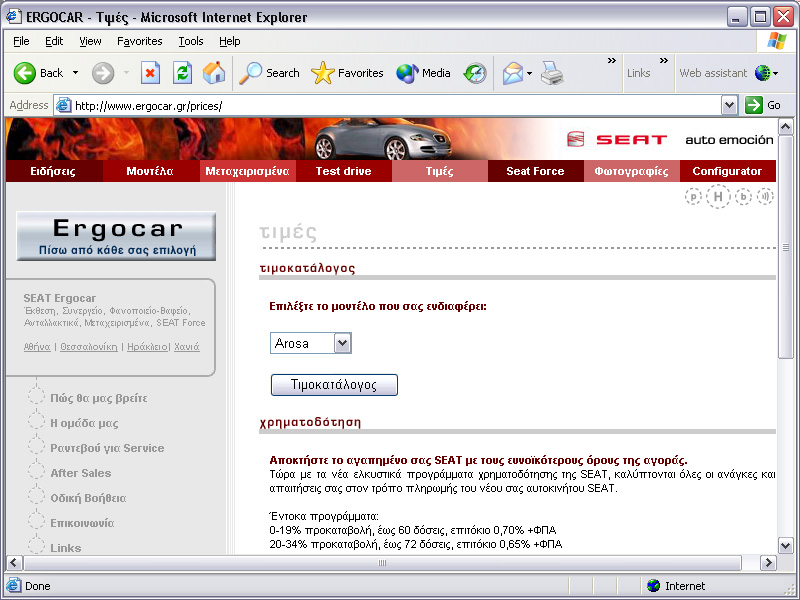Open the Forward button history dropdown arrow
The image size is (800, 600).
(126, 73)
